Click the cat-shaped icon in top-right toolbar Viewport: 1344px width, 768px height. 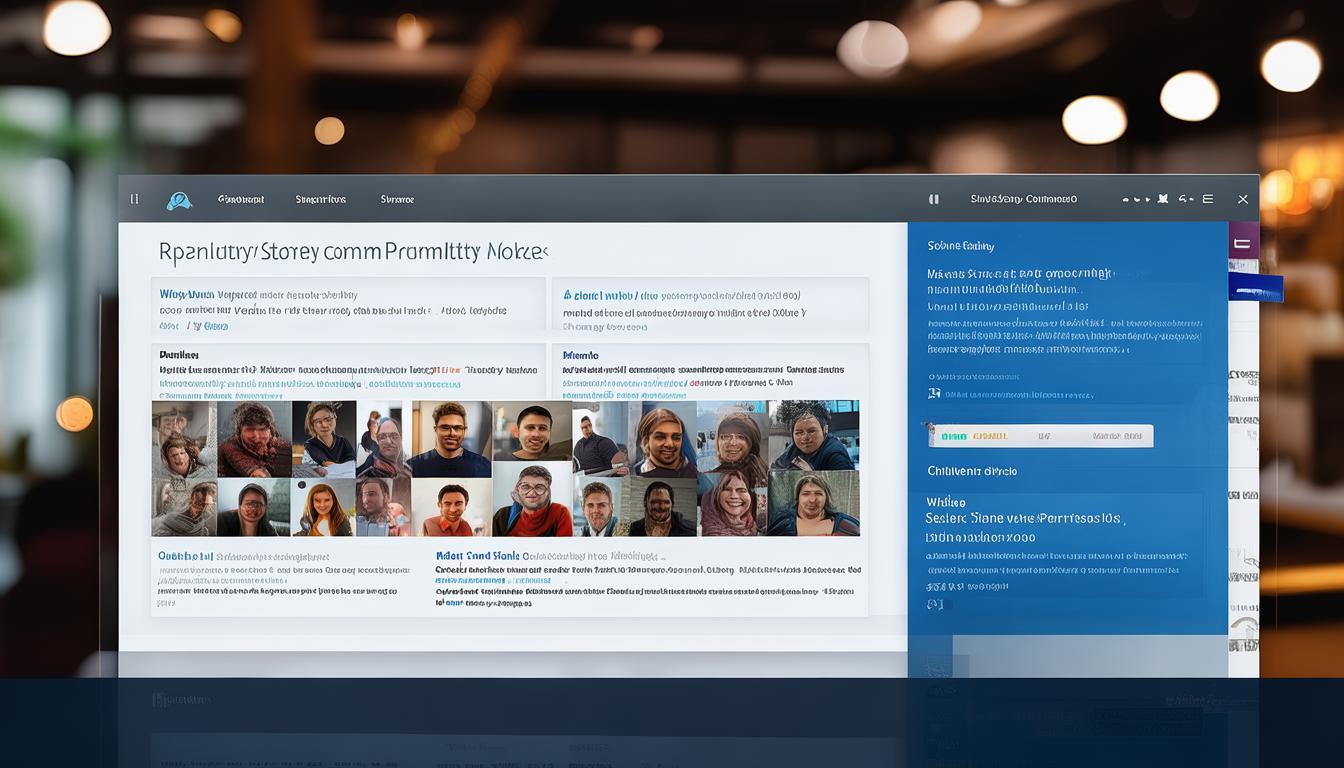click(x=1162, y=199)
